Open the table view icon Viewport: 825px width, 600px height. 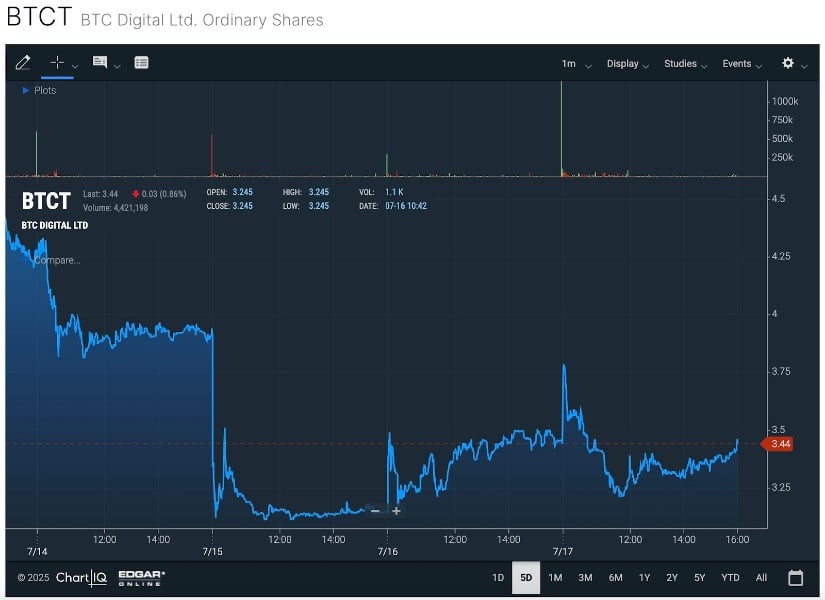click(x=142, y=63)
